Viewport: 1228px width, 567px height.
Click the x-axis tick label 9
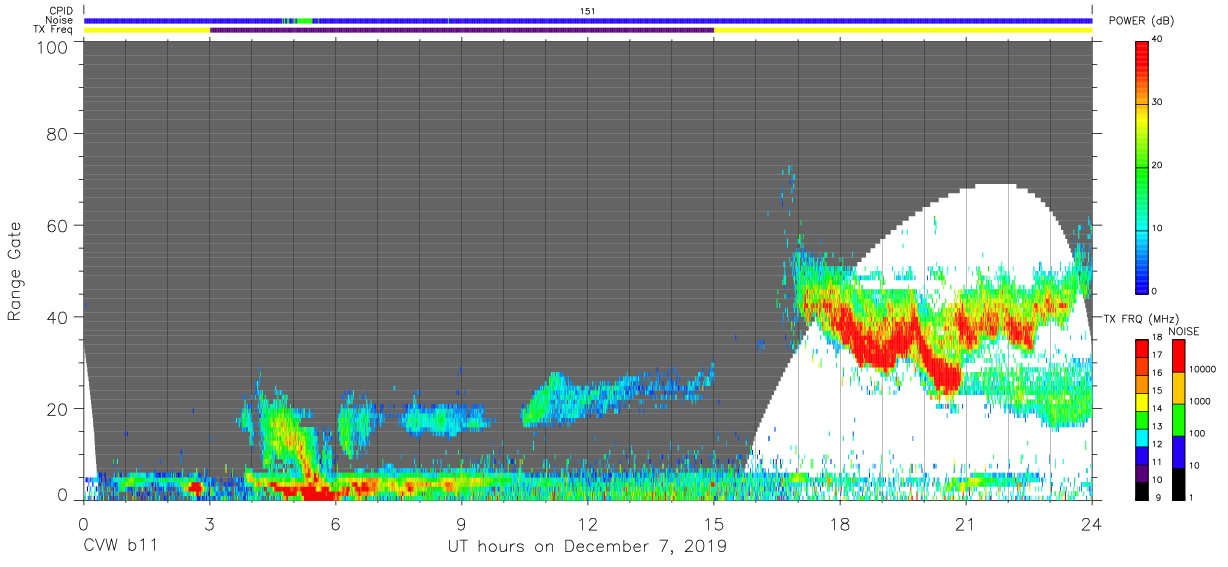coord(462,523)
